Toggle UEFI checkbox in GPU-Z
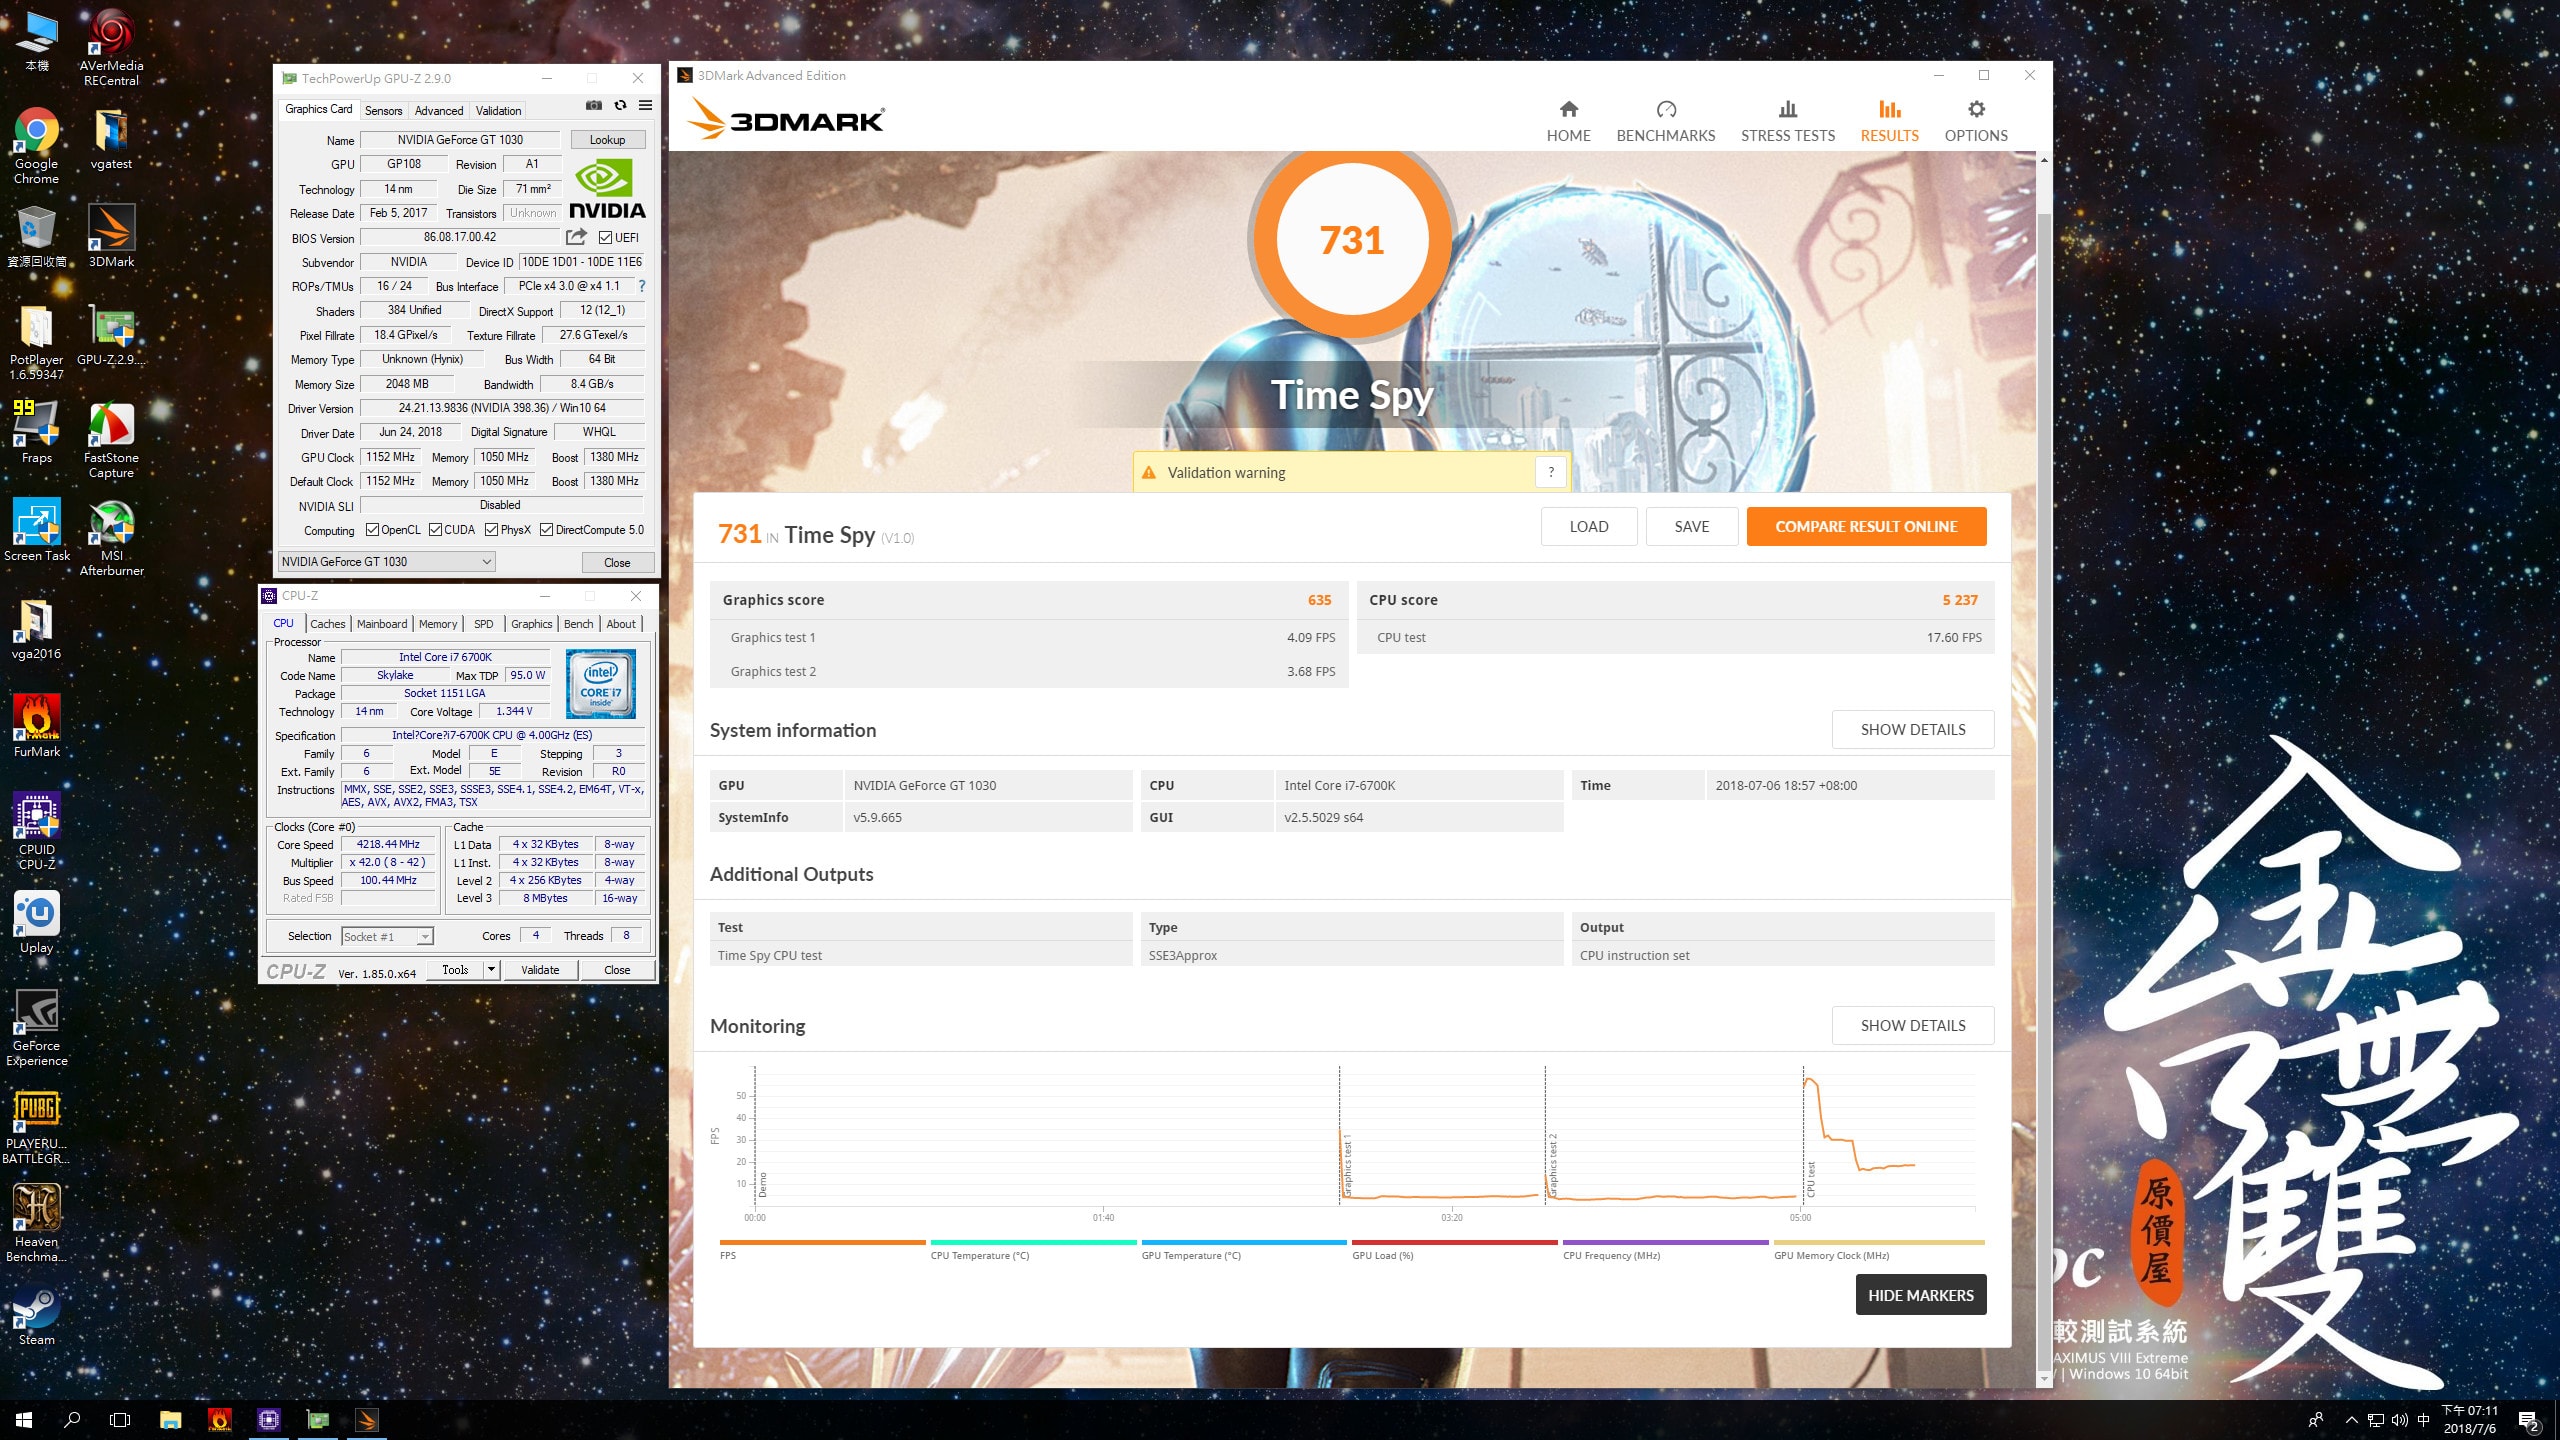The image size is (2560, 1440). point(605,237)
